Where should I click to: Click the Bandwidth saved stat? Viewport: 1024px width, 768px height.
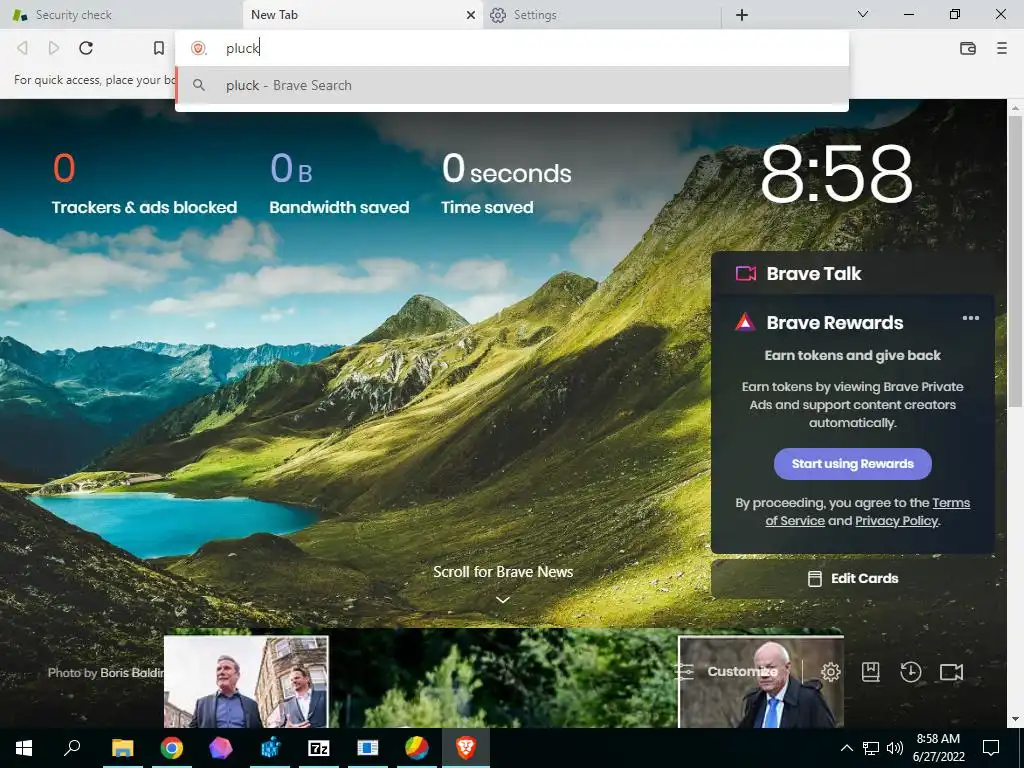pyautogui.click(x=340, y=184)
